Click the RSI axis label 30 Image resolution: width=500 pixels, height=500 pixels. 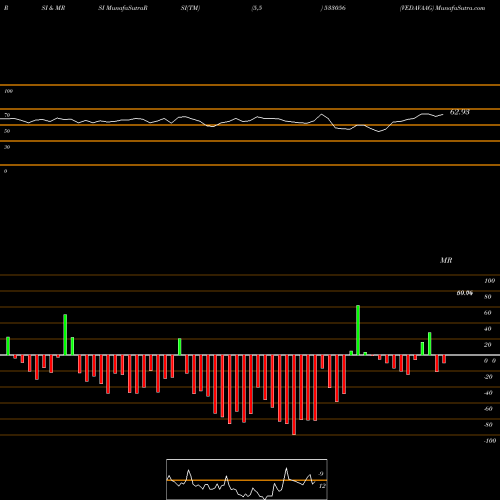7,147
